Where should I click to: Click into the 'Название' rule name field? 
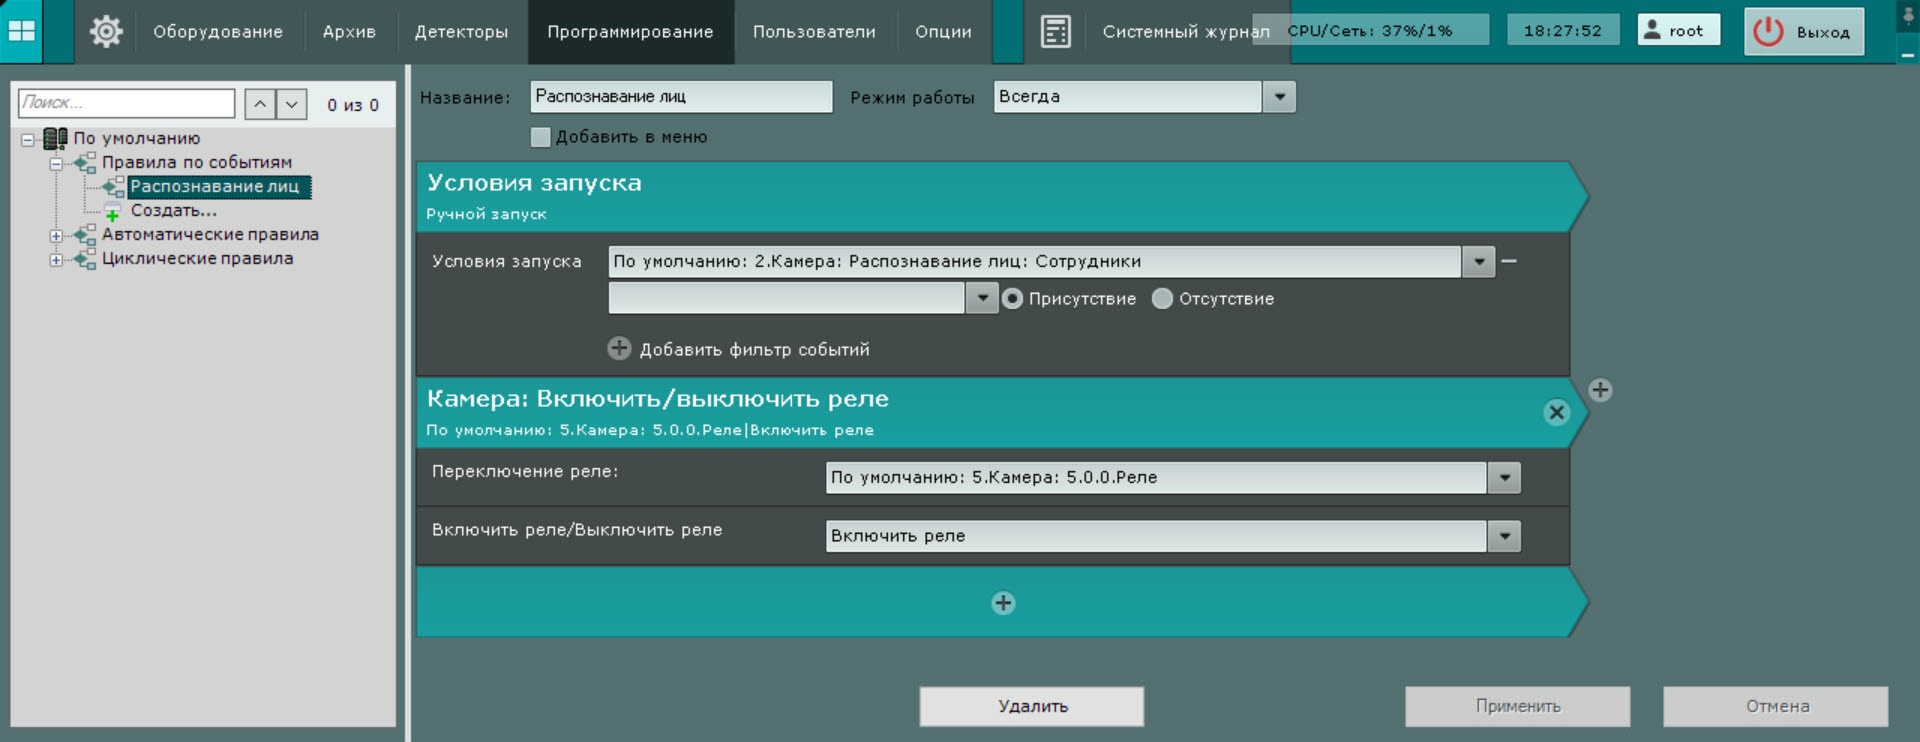[x=680, y=97]
